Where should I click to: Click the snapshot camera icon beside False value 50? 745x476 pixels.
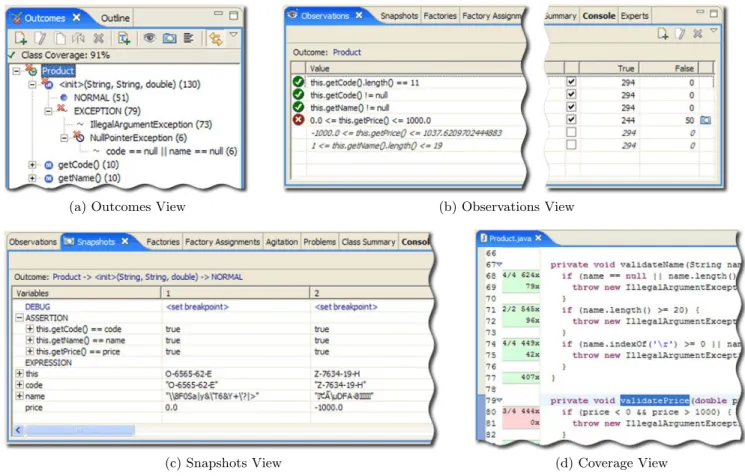click(x=706, y=120)
